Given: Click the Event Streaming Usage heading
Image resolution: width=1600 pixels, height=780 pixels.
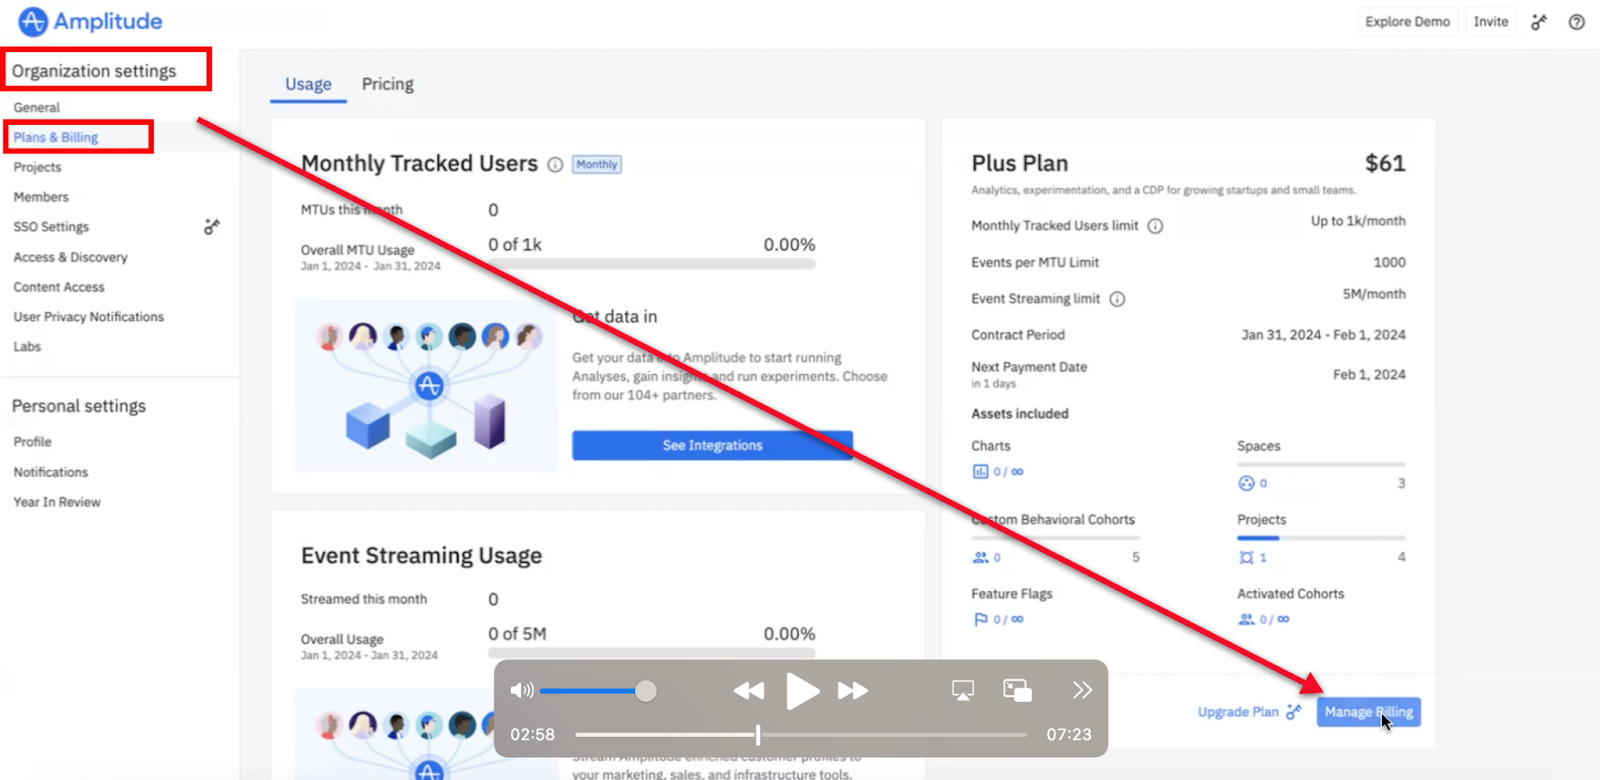Looking at the screenshot, I should click(x=421, y=555).
